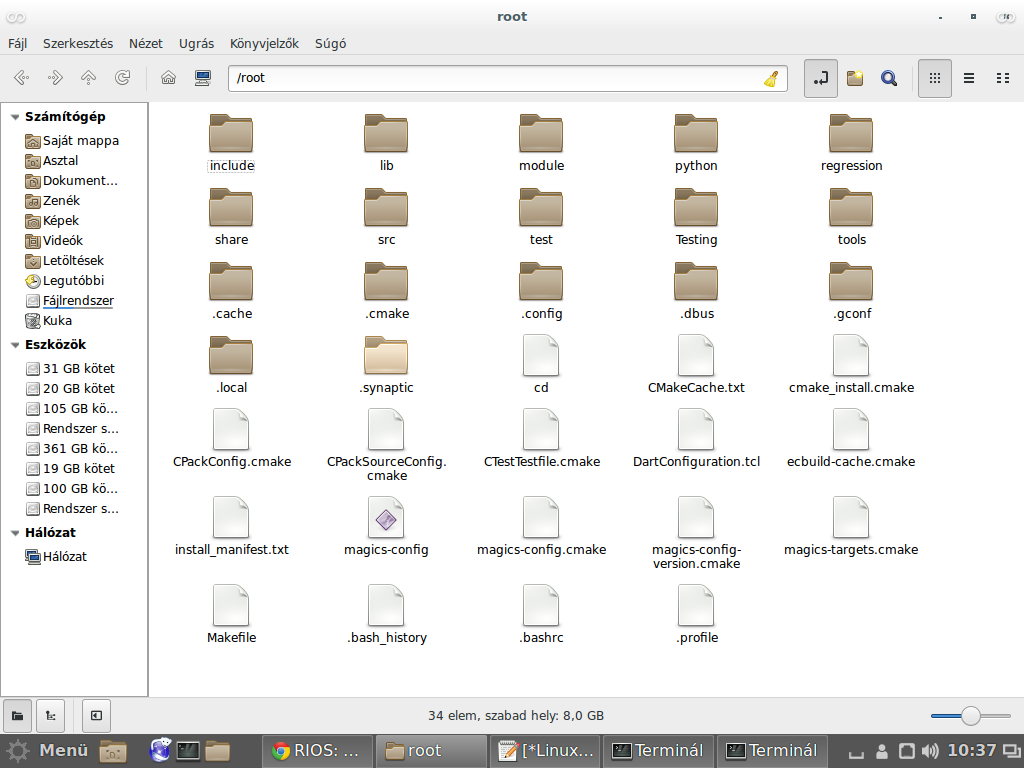Select the tools folder
1024x768 pixels.
point(851,217)
